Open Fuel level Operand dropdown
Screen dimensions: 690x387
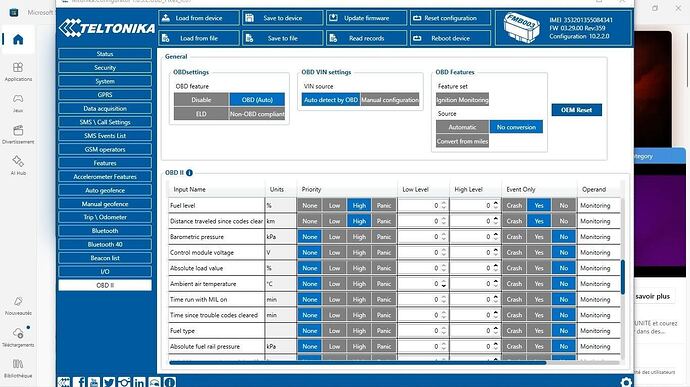599,206
